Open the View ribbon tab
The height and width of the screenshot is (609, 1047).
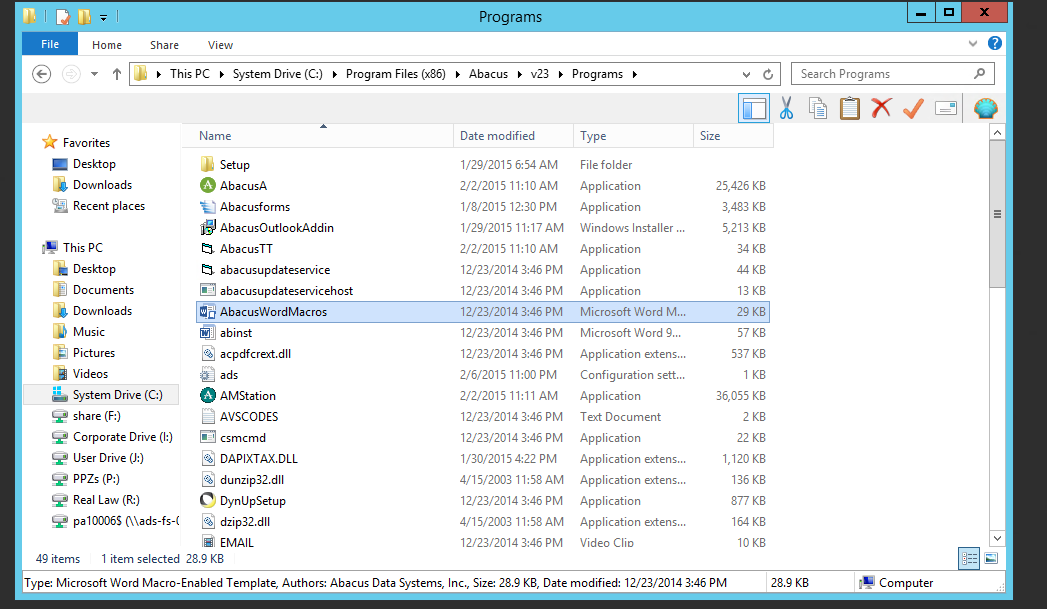pos(220,45)
